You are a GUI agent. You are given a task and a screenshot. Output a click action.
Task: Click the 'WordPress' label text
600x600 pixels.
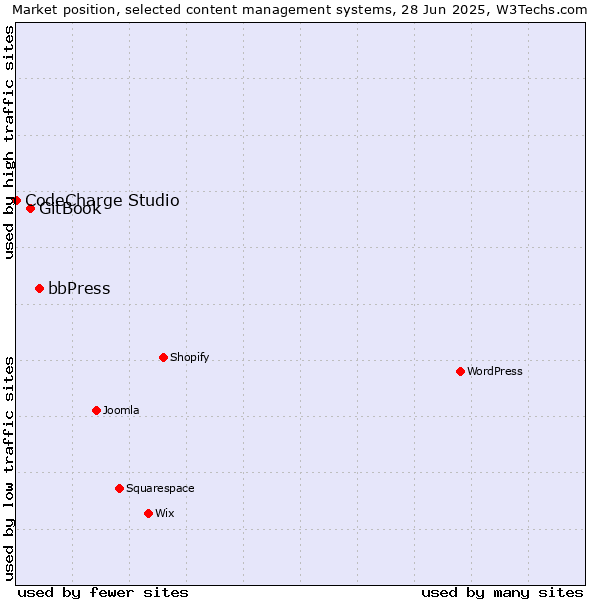pyautogui.click(x=494, y=371)
